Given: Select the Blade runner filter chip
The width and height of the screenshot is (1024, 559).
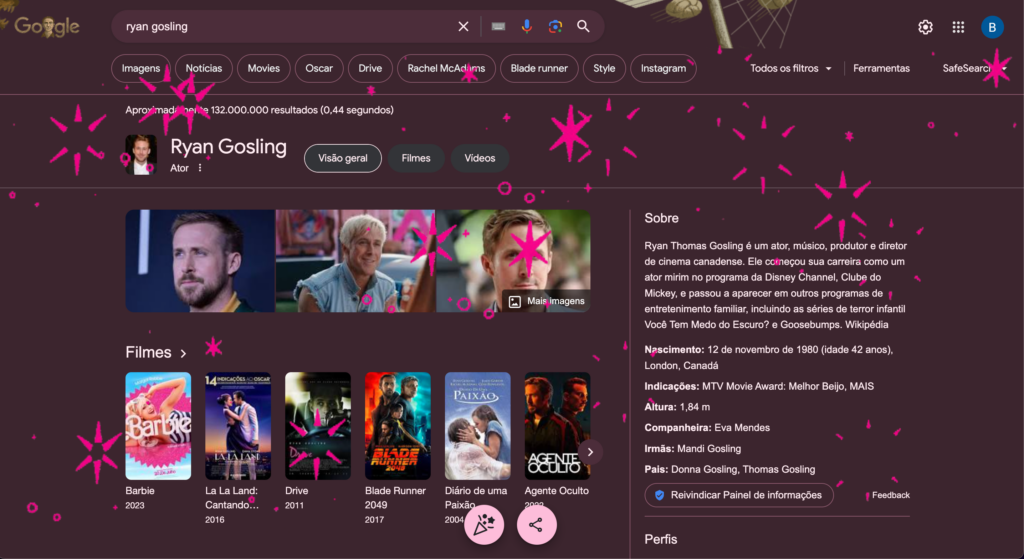Looking at the screenshot, I should 539,69.
